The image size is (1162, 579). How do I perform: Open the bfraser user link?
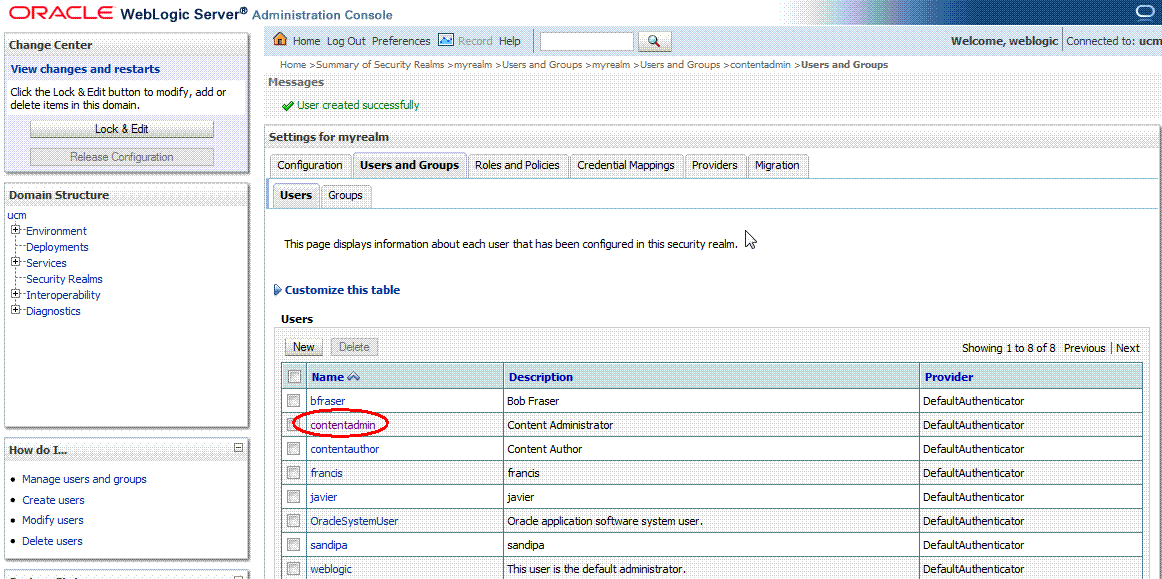click(x=328, y=401)
